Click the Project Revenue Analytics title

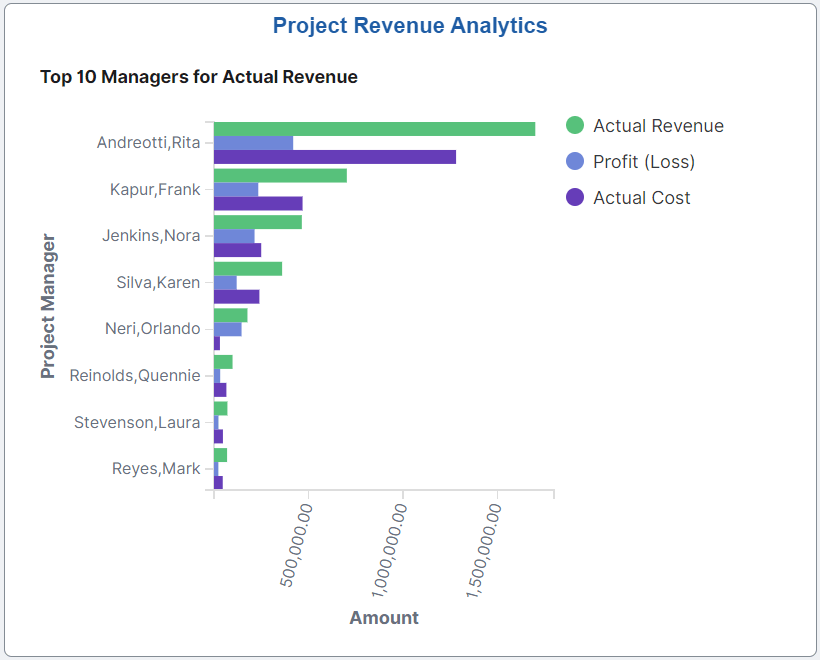point(409,26)
